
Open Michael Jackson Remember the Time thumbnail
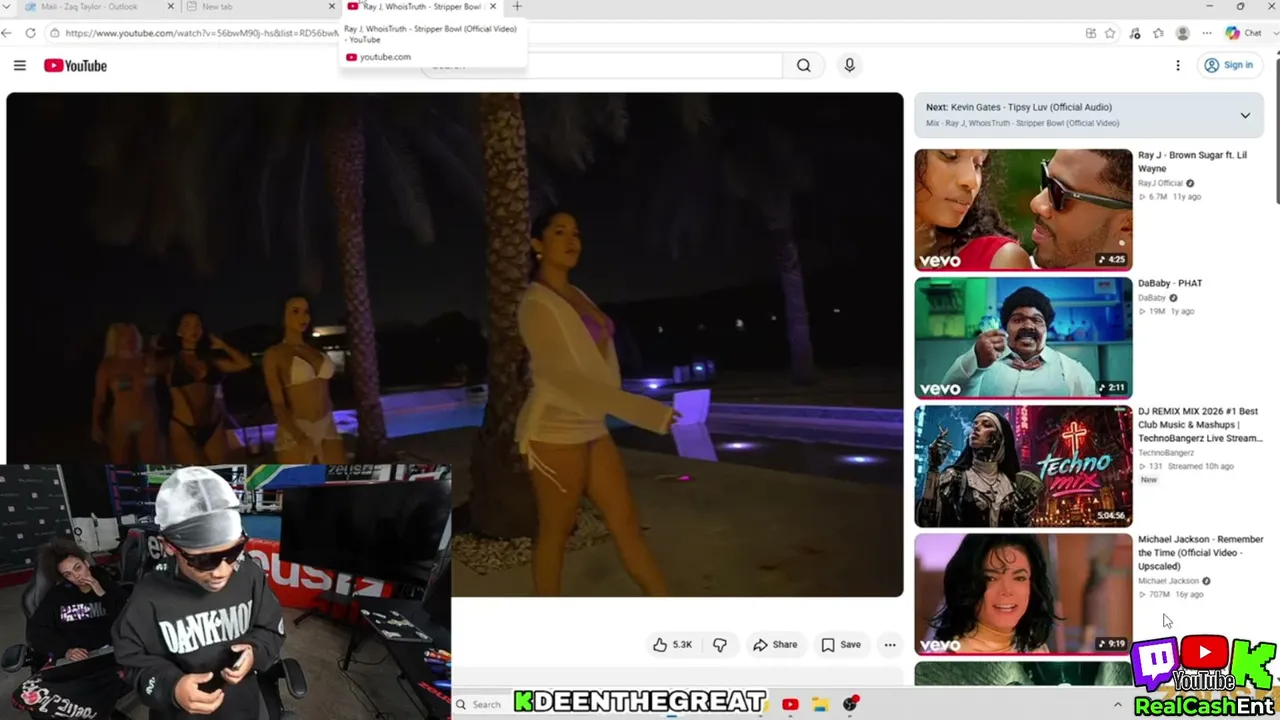point(1023,594)
